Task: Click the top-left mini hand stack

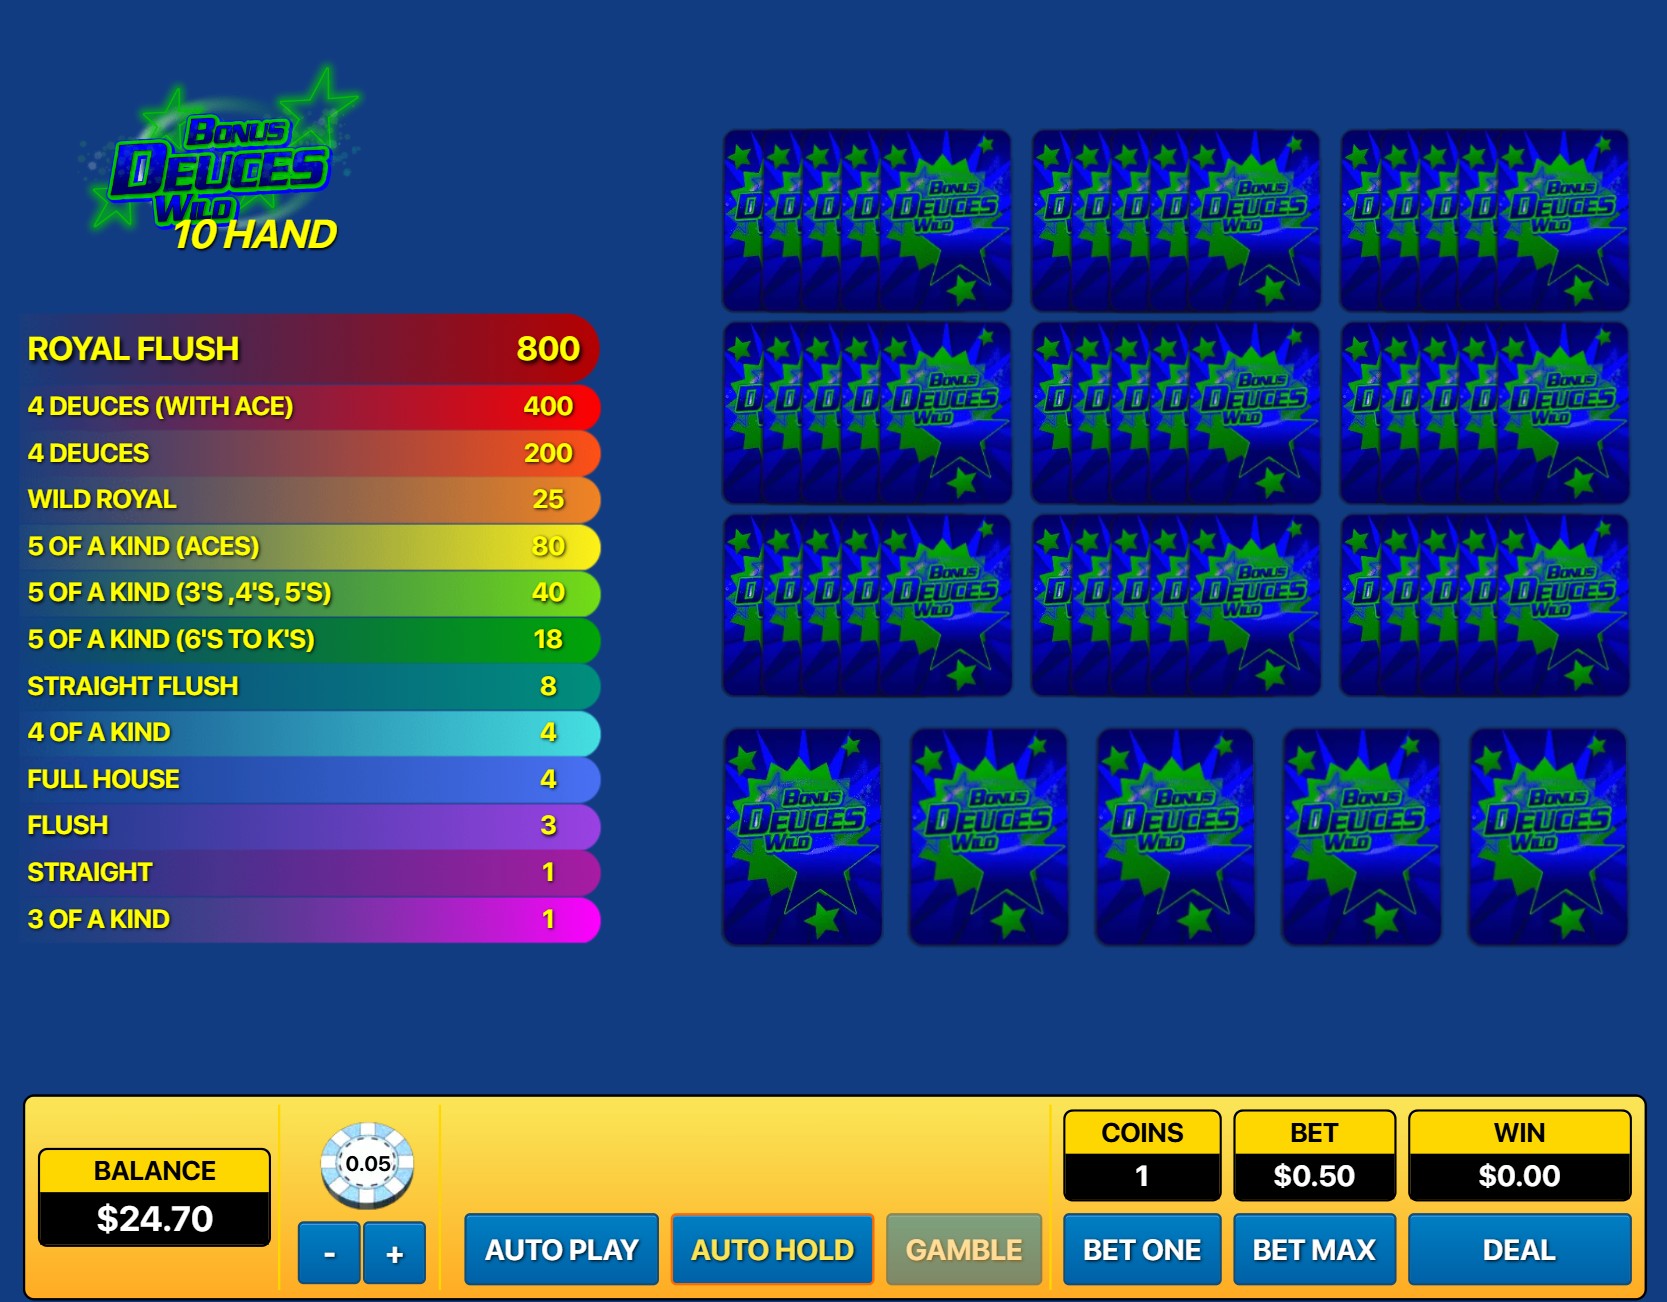Action: coord(866,220)
